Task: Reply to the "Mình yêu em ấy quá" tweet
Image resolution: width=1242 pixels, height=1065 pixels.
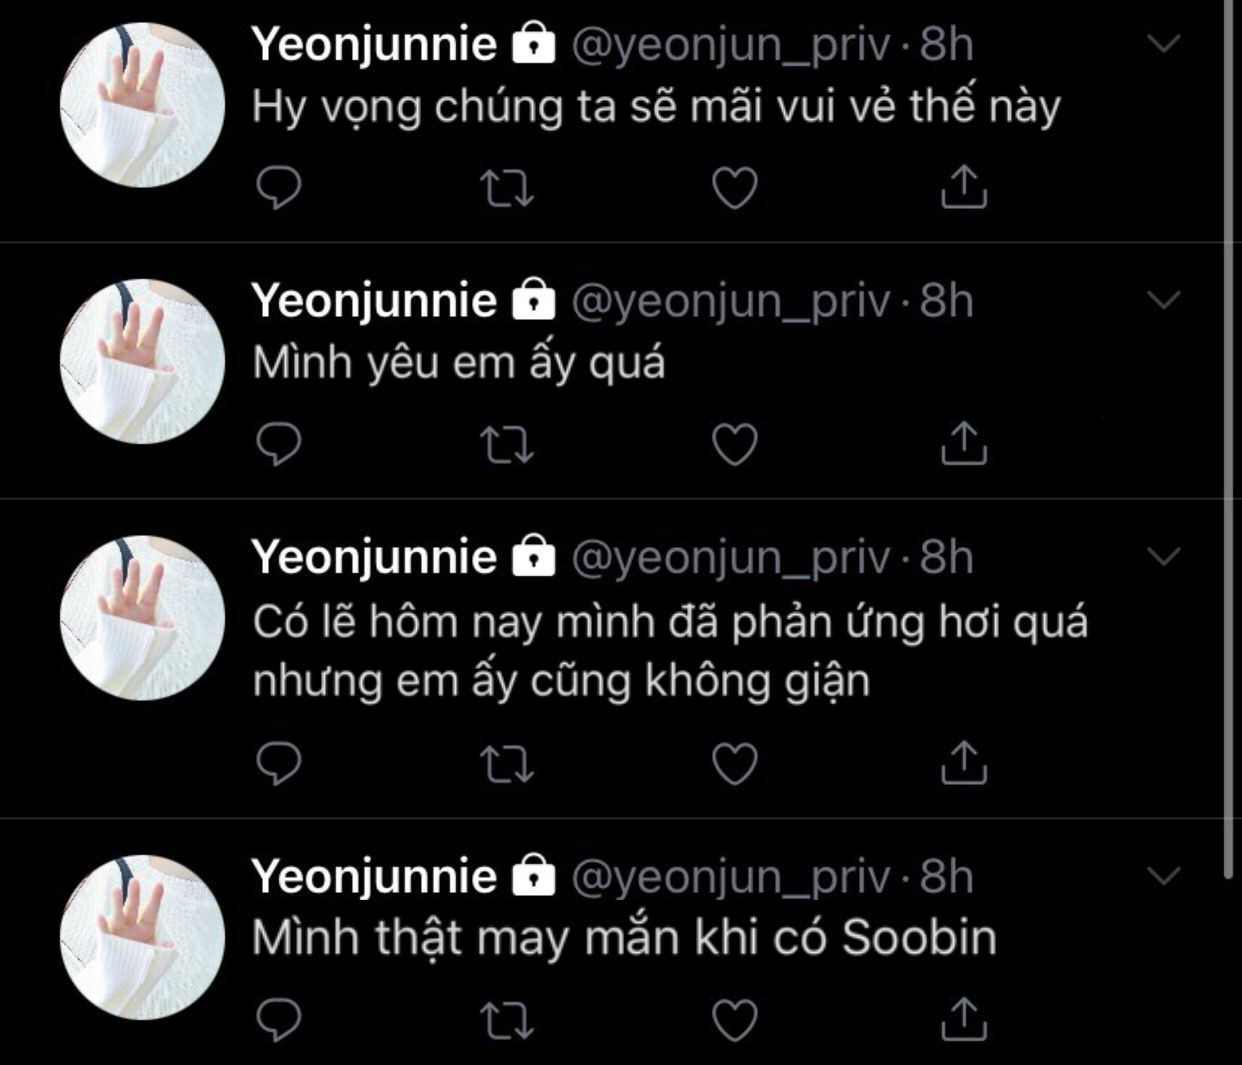Action: [x=279, y=444]
